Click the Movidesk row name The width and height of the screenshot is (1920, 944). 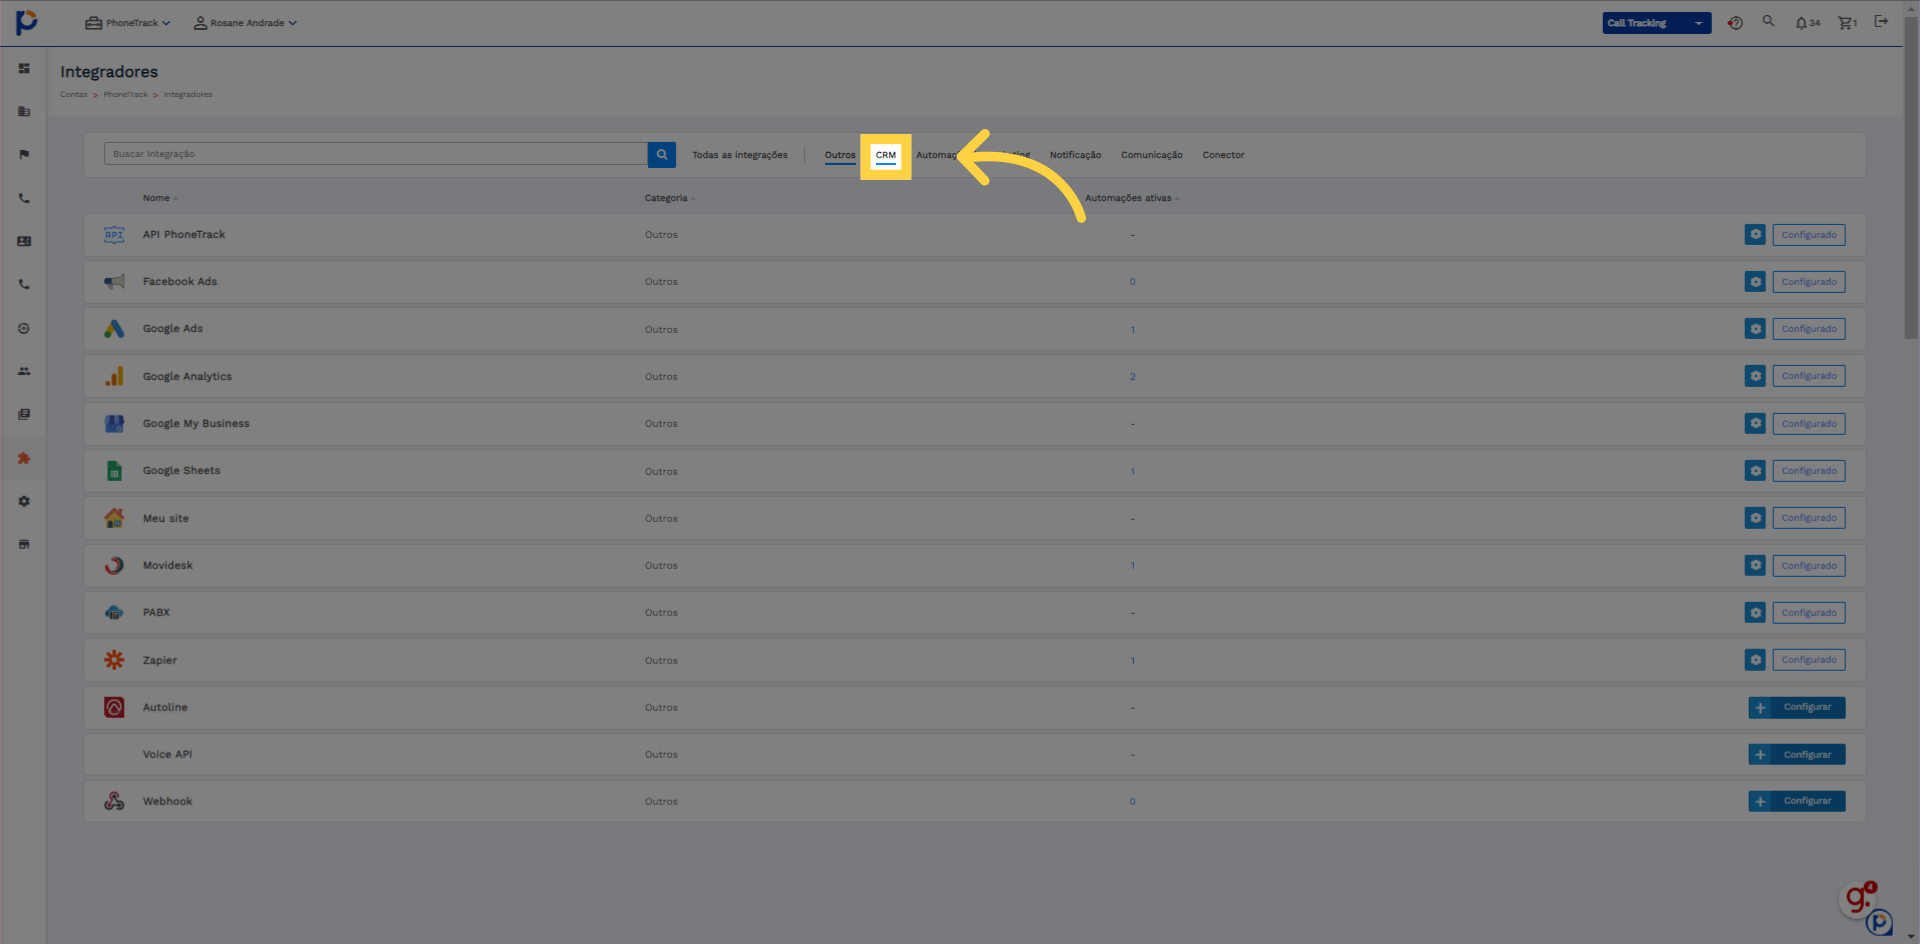(x=168, y=565)
